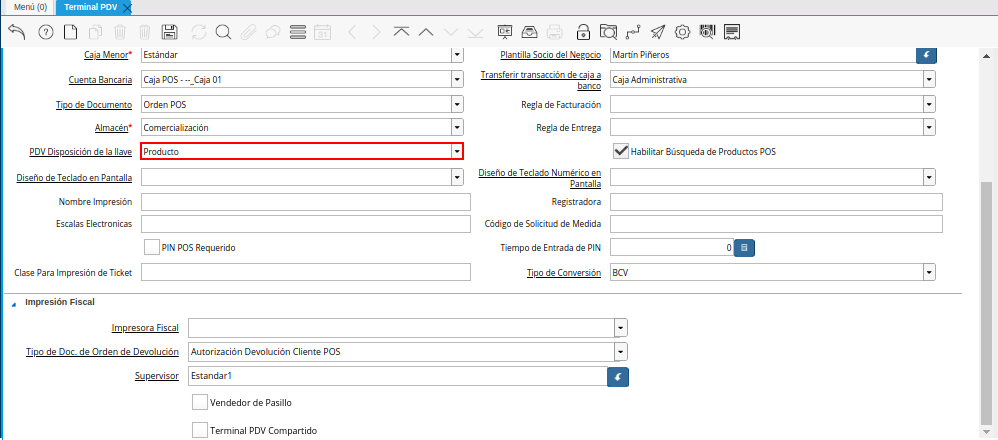Focus the Registradora input field
Viewport: 998px width, 440px height.
point(776,202)
